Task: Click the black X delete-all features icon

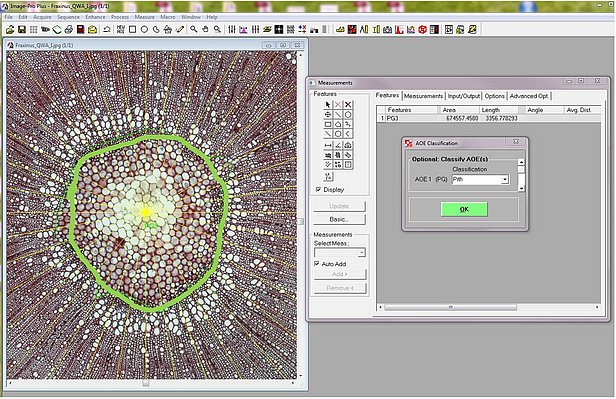Action: 348,104
